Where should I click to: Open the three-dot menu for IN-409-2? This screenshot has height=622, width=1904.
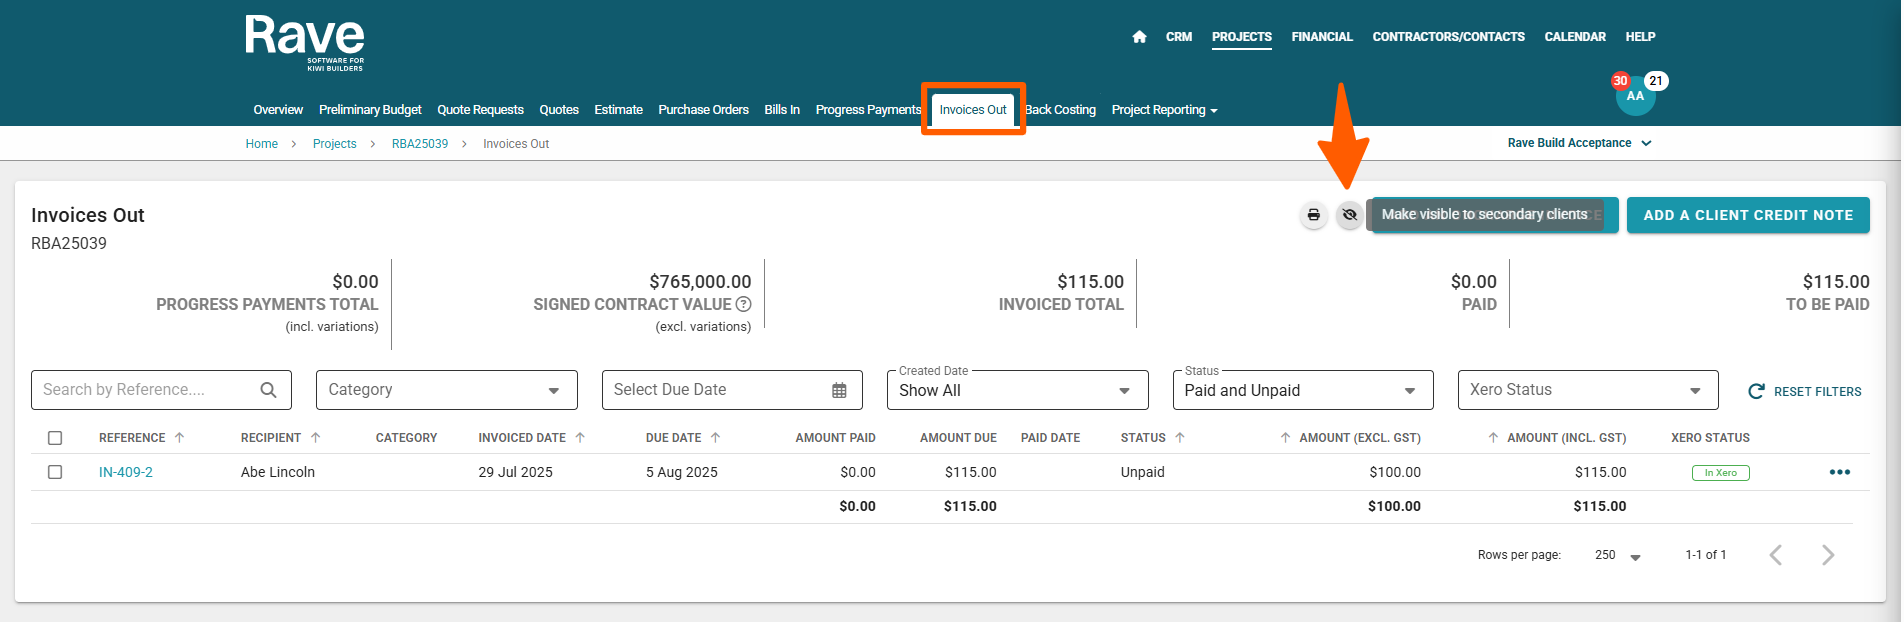(1839, 472)
